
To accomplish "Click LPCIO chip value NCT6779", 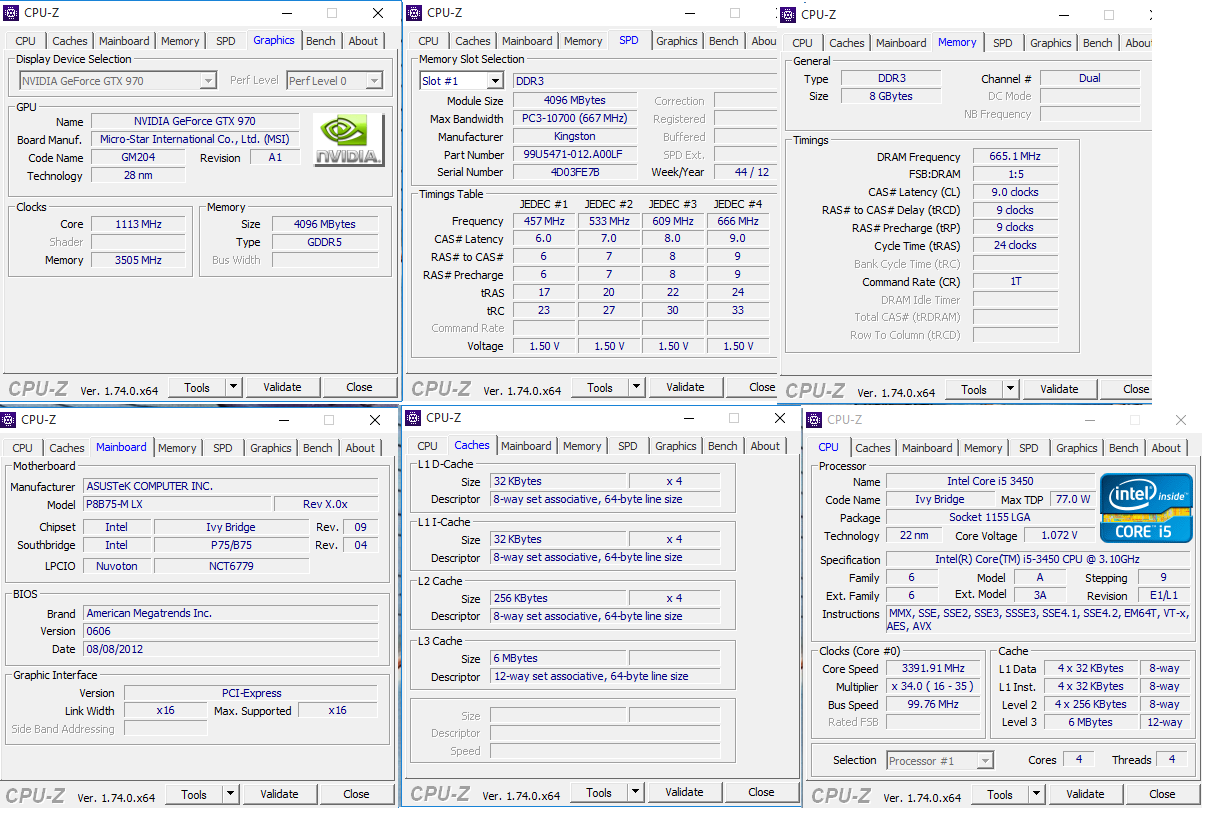I will point(231,565).
